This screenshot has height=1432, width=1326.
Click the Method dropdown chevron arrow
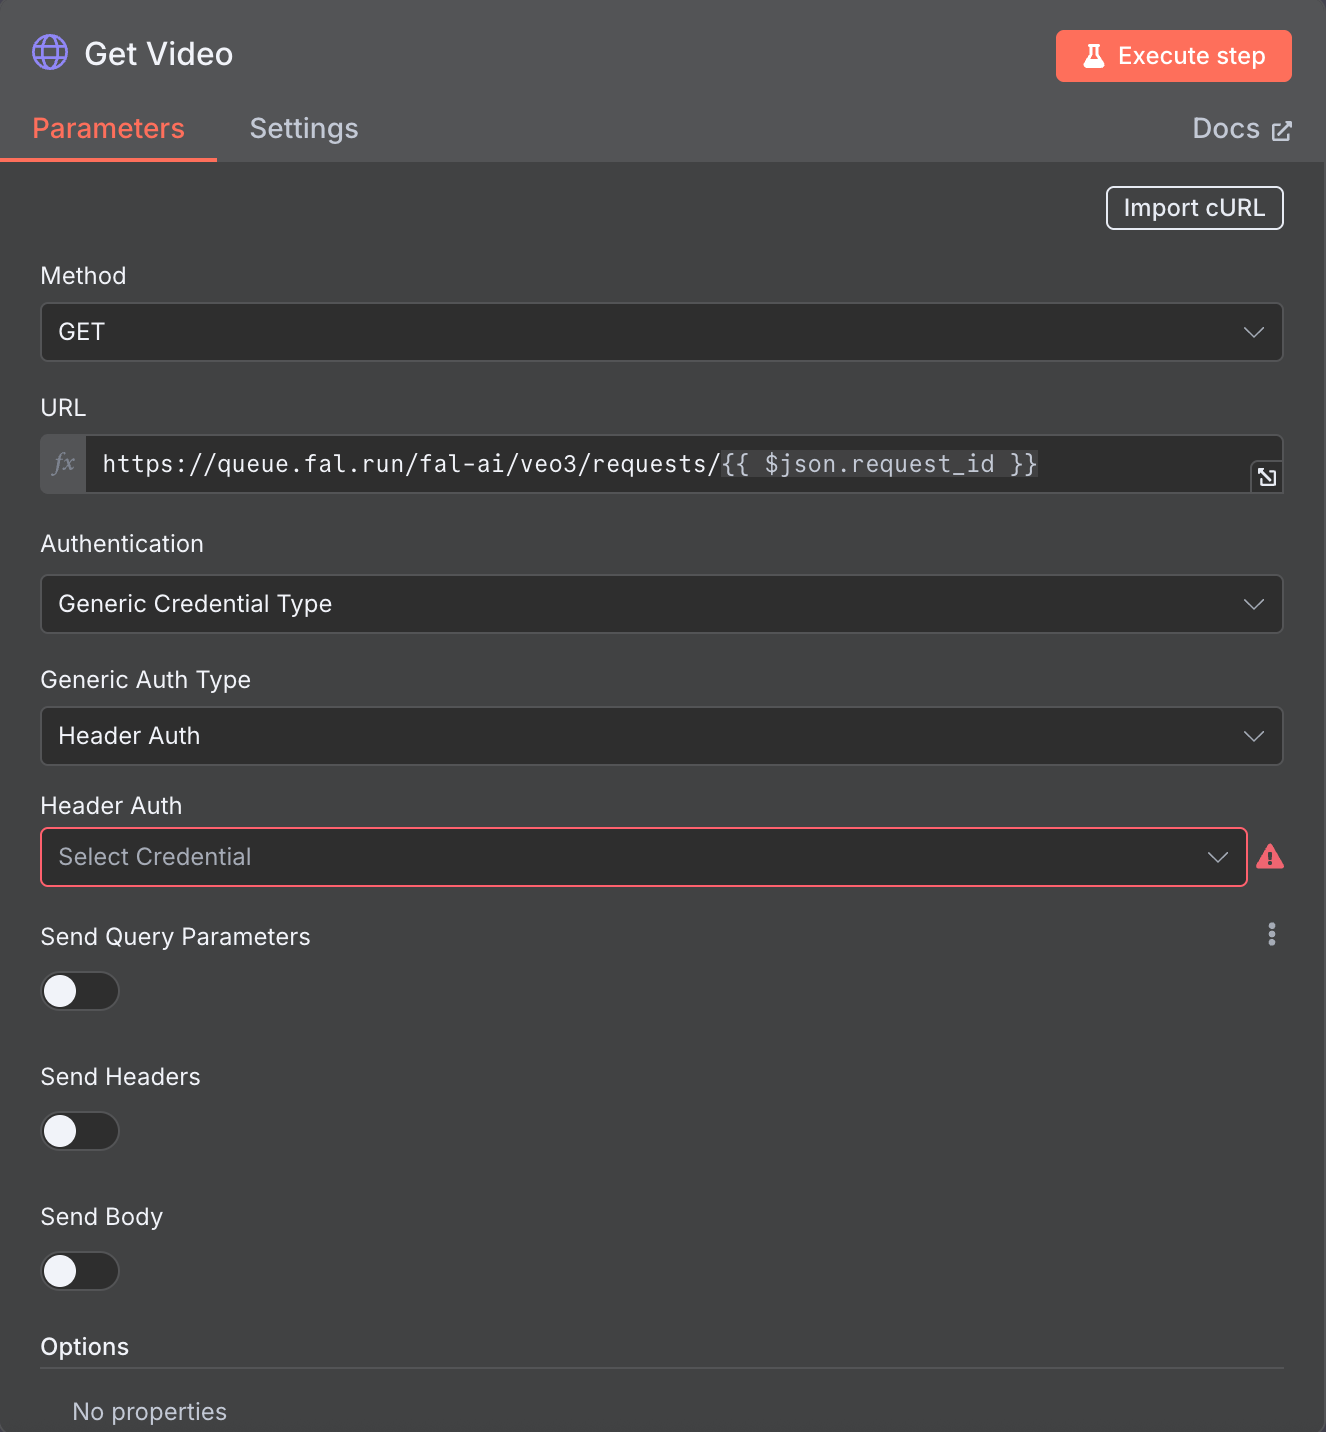[x=1254, y=332]
